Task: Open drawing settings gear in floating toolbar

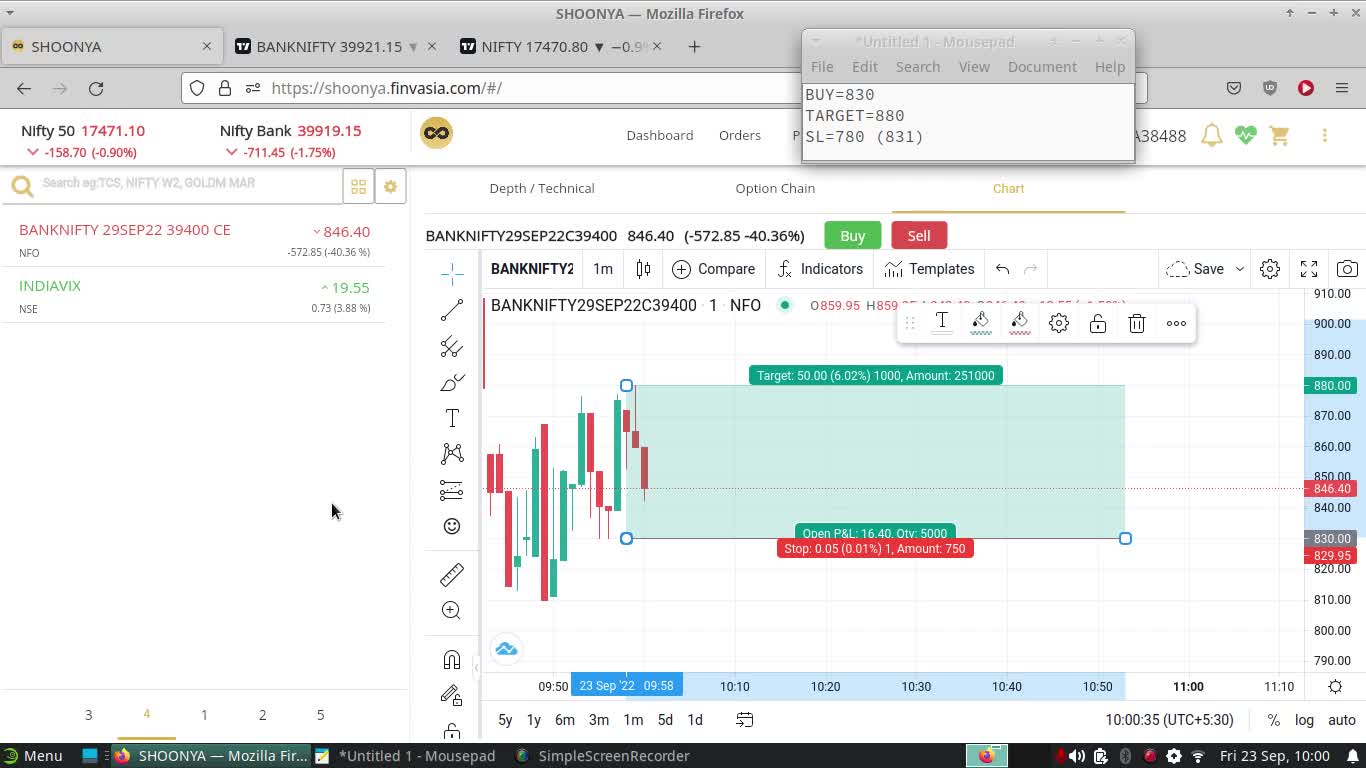Action: coord(1059,323)
